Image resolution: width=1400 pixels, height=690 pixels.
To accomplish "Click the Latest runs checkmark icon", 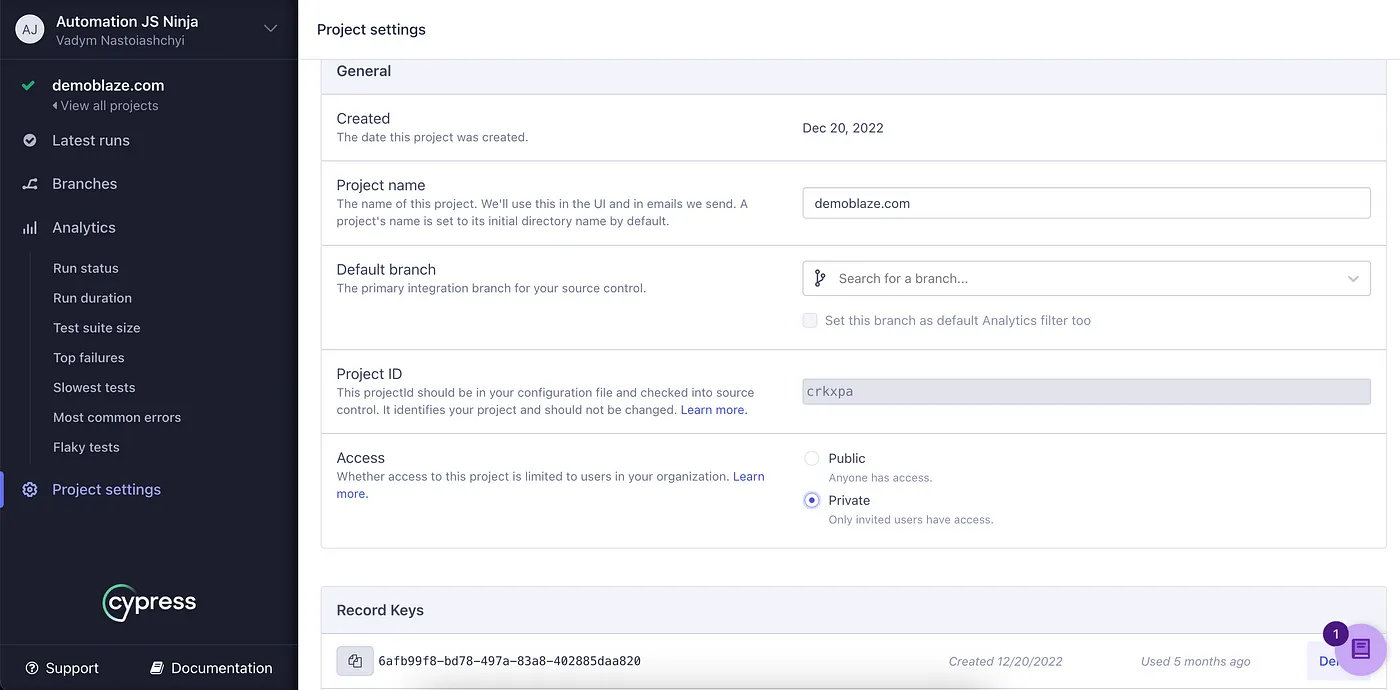I will [x=30, y=141].
